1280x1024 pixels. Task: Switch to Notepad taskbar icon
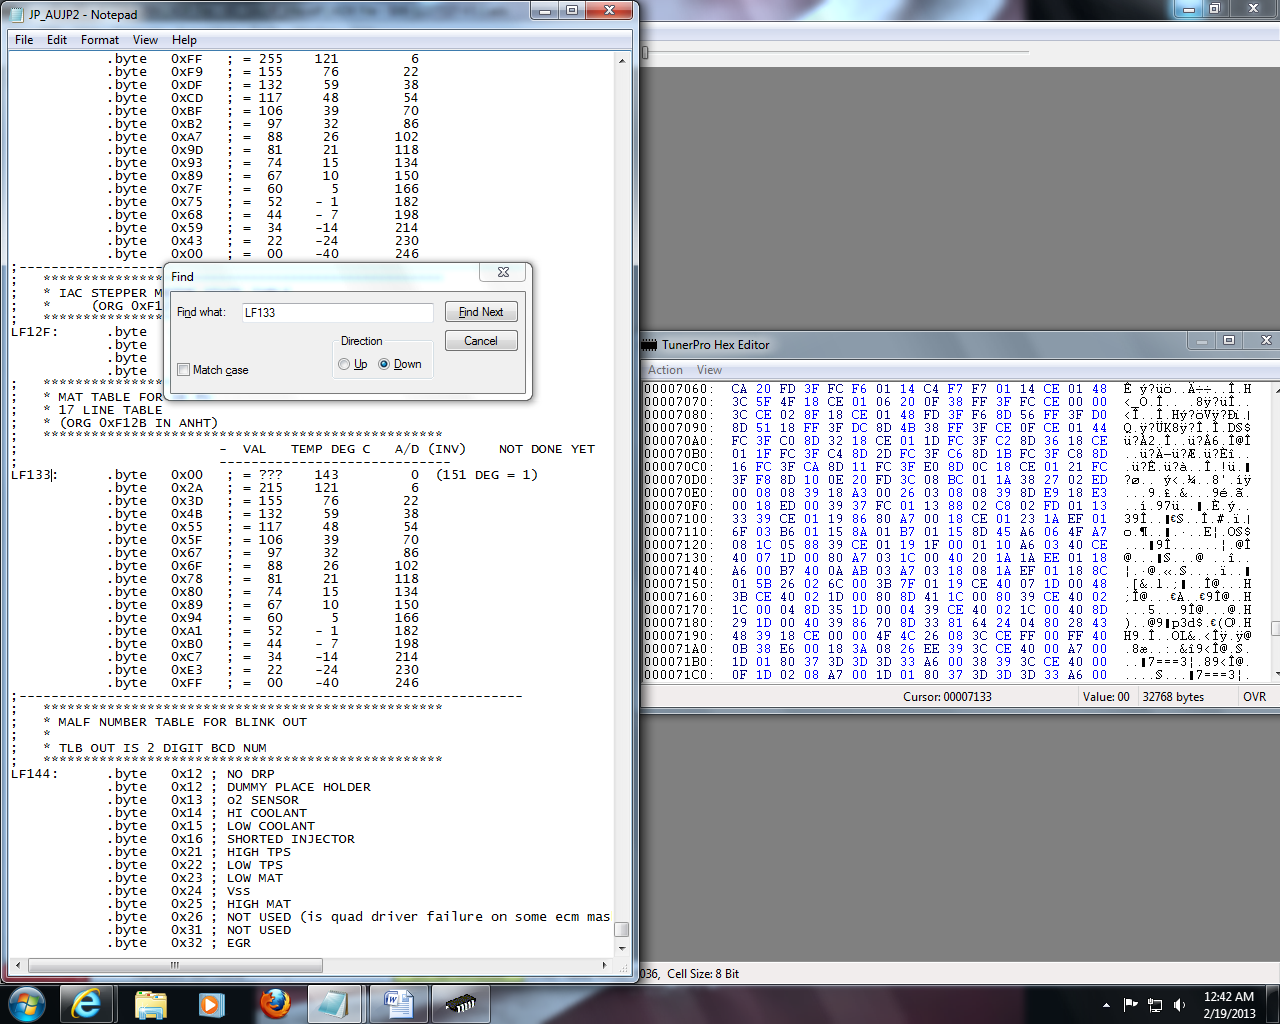coord(336,1003)
